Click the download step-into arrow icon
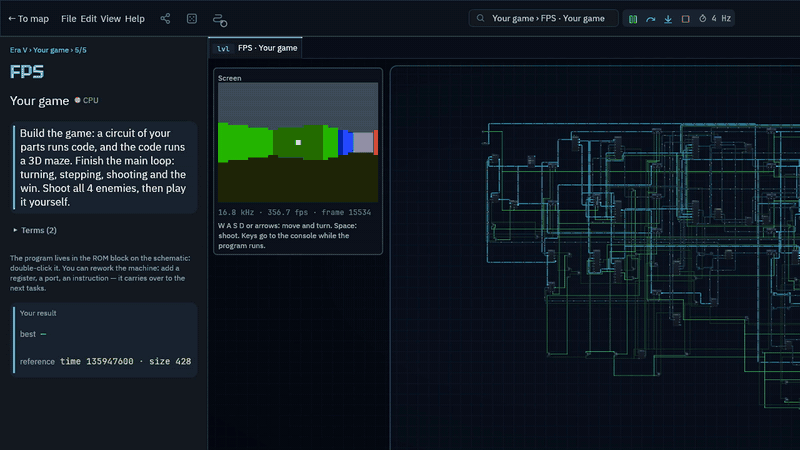 coord(668,19)
